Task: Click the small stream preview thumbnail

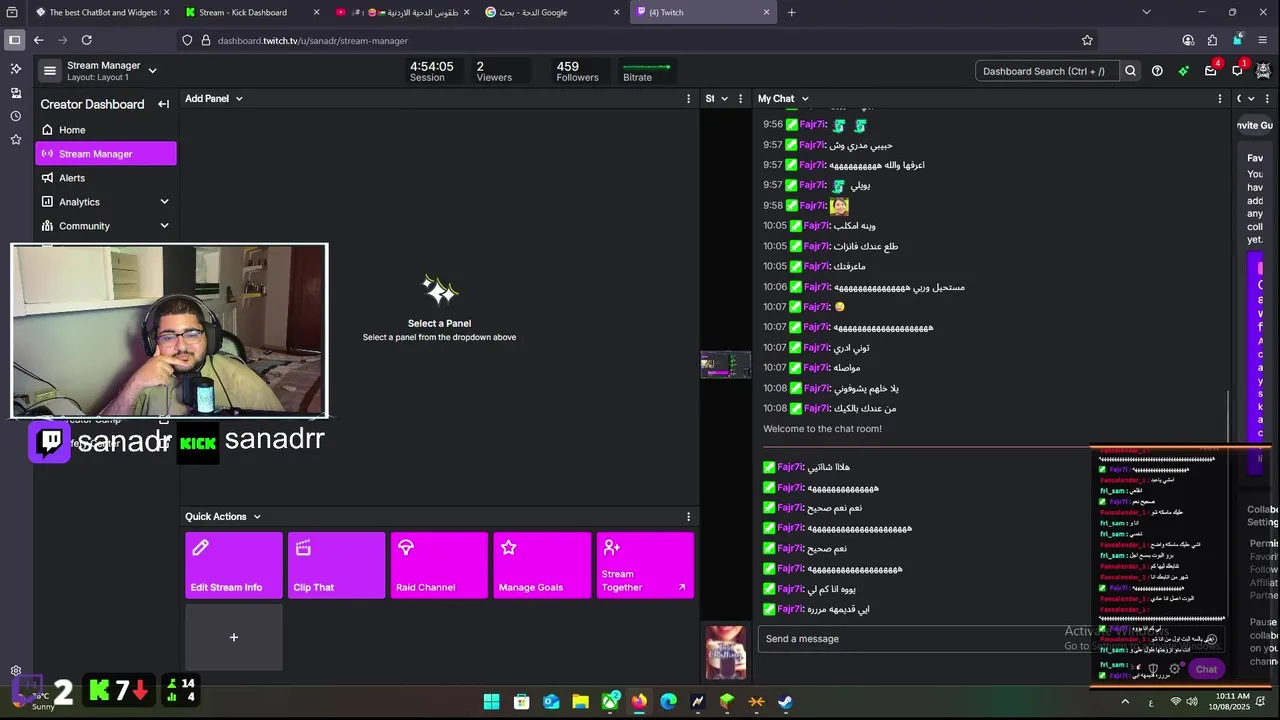Action: click(725, 365)
